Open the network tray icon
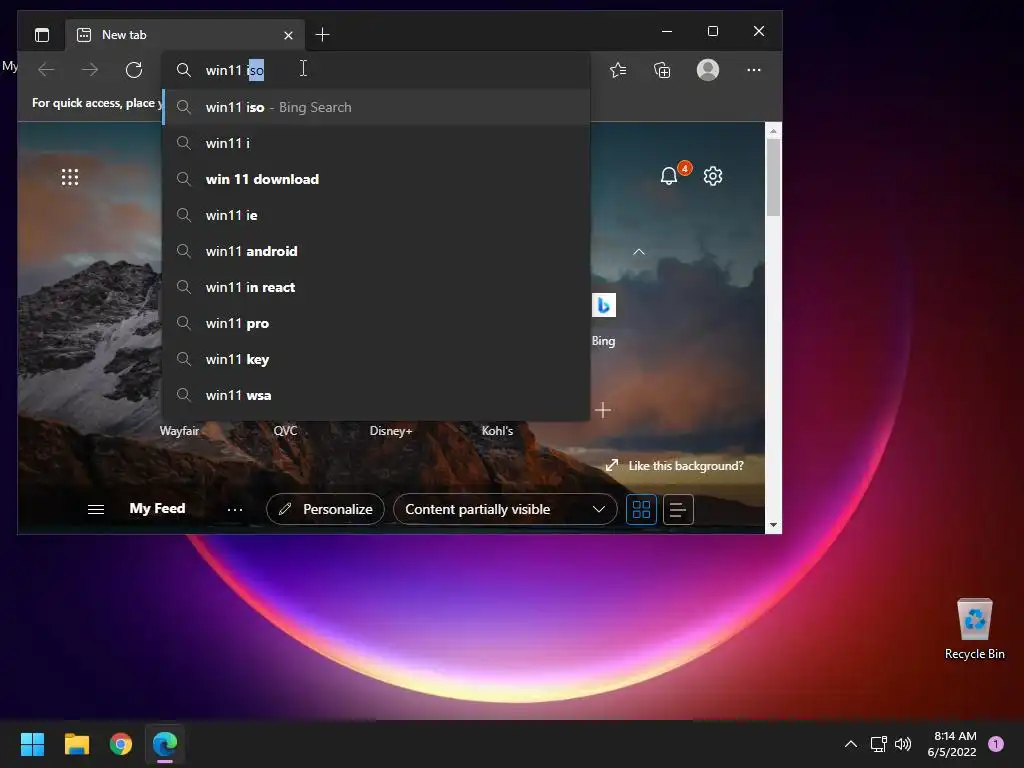 (878, 744)
